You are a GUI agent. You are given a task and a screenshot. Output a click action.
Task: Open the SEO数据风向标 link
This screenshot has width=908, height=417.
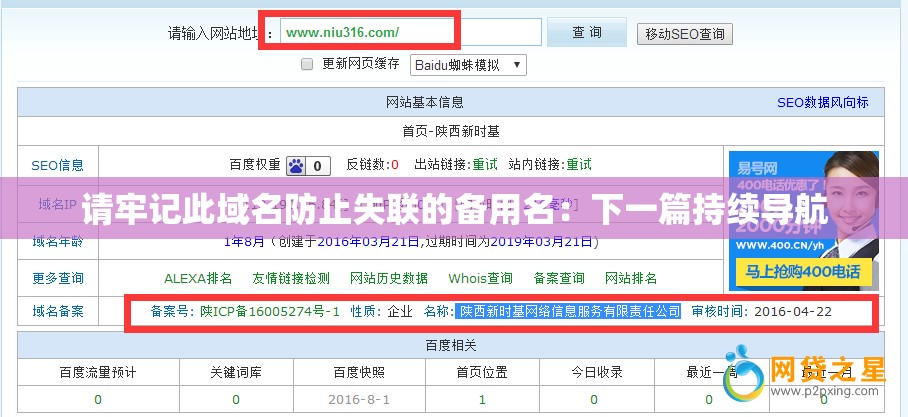click(822, 103)
